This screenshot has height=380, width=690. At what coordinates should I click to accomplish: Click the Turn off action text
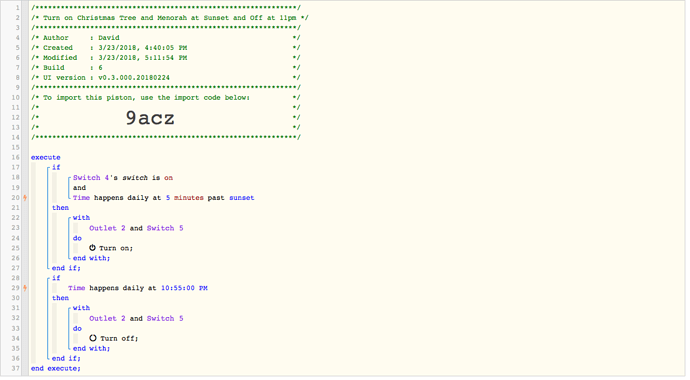click(119, 339)
